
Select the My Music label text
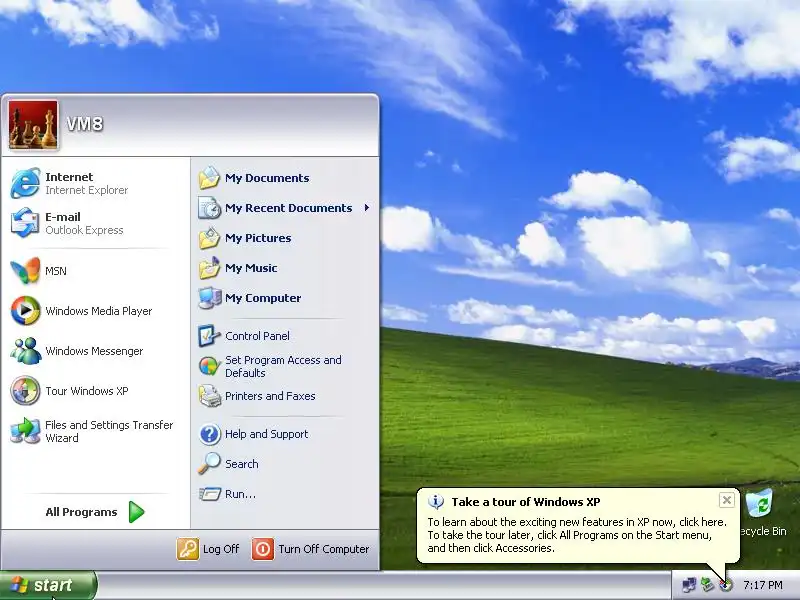click(x=251, y=268)
